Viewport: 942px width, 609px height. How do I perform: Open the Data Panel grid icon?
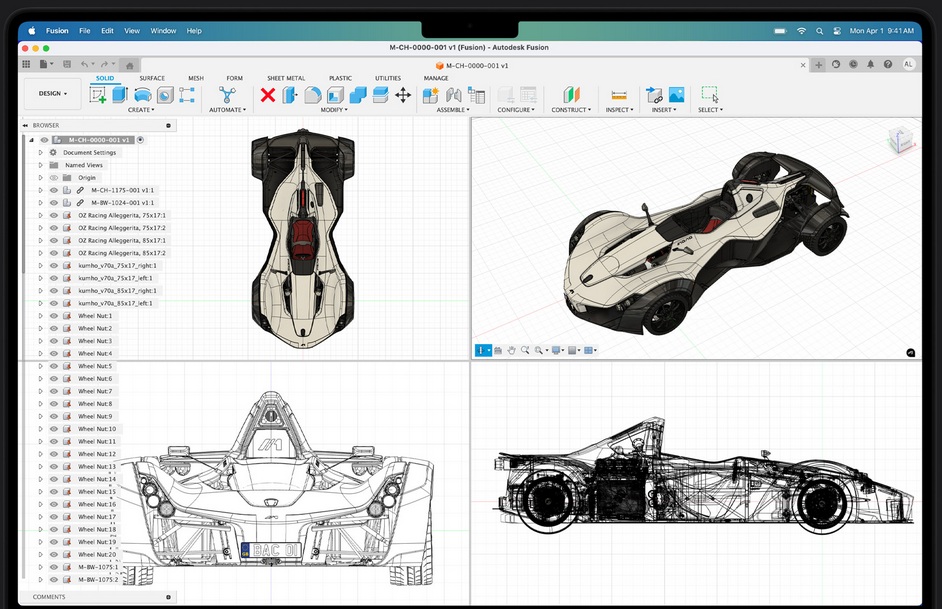coord(26,64)
